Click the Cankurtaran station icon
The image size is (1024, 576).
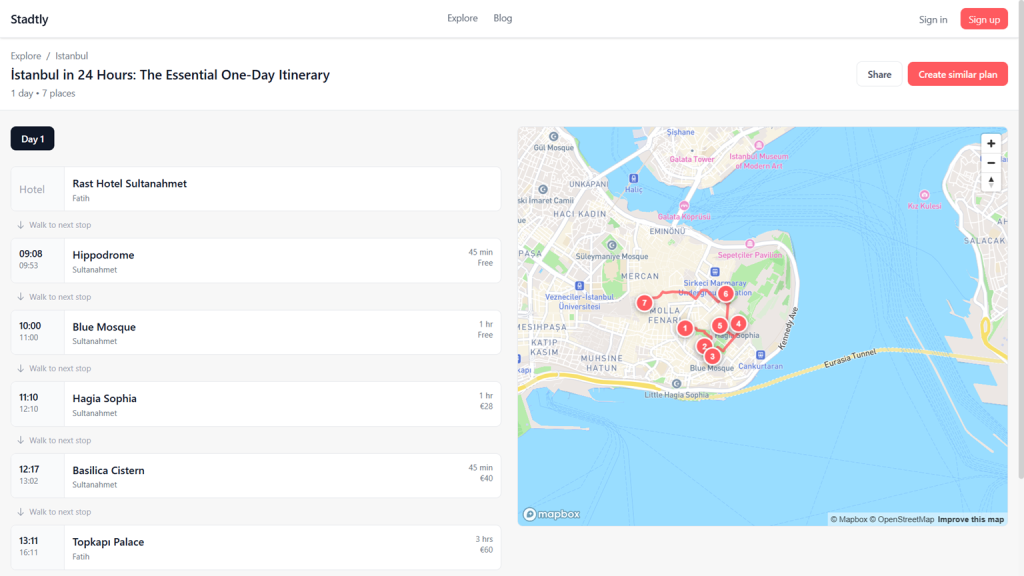(x=760, y=355)
